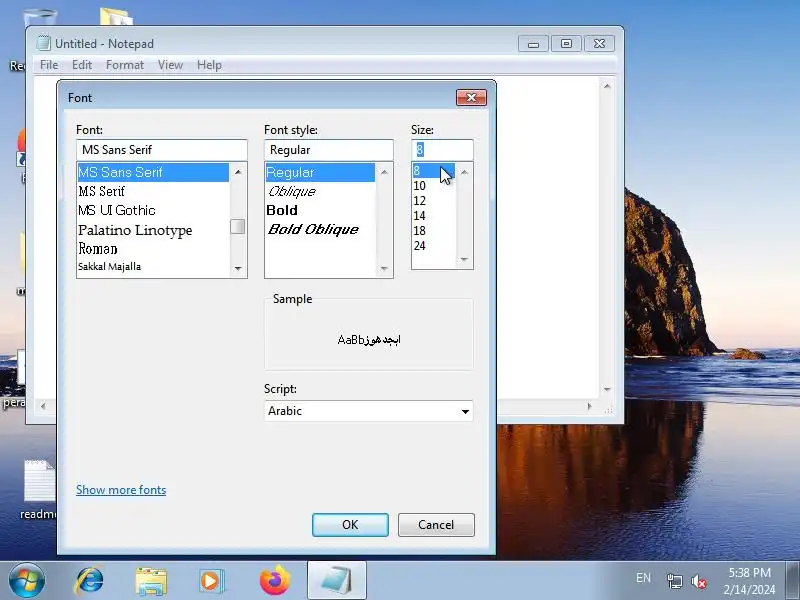Select Roman font in the list
This screenshot has width=800, height=600.
(x=153, y=249)
